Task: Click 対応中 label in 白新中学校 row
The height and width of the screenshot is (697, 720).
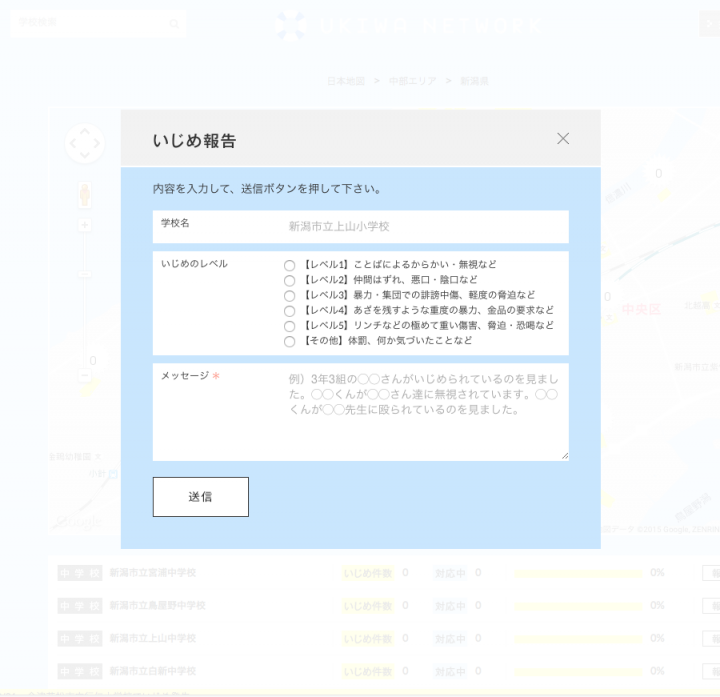Action: coord(450,672)
